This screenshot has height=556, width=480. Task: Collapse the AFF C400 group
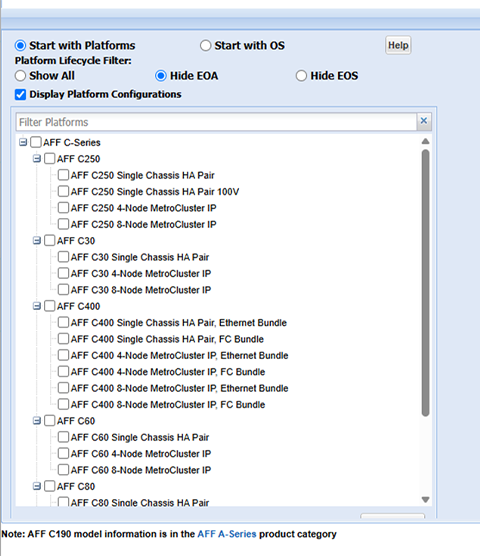click(x=37, y=306)
